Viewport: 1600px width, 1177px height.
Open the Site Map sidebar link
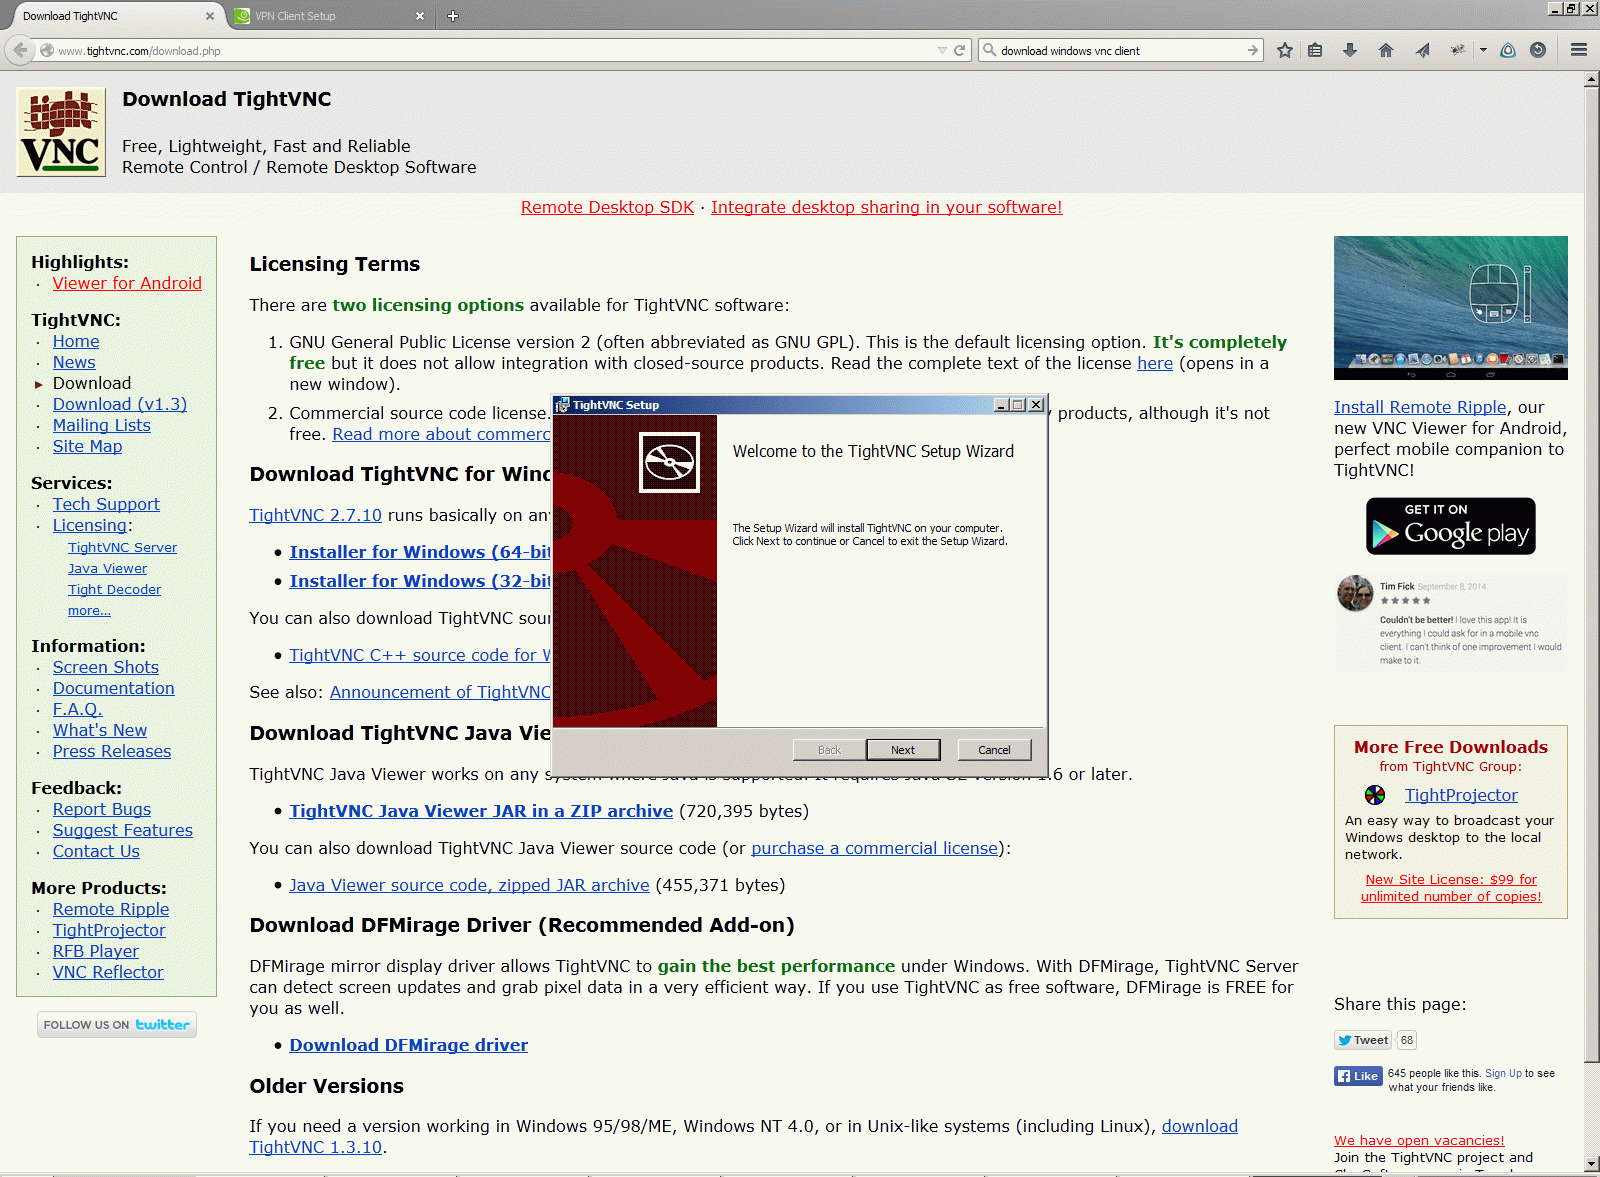[x=87, y=447]
